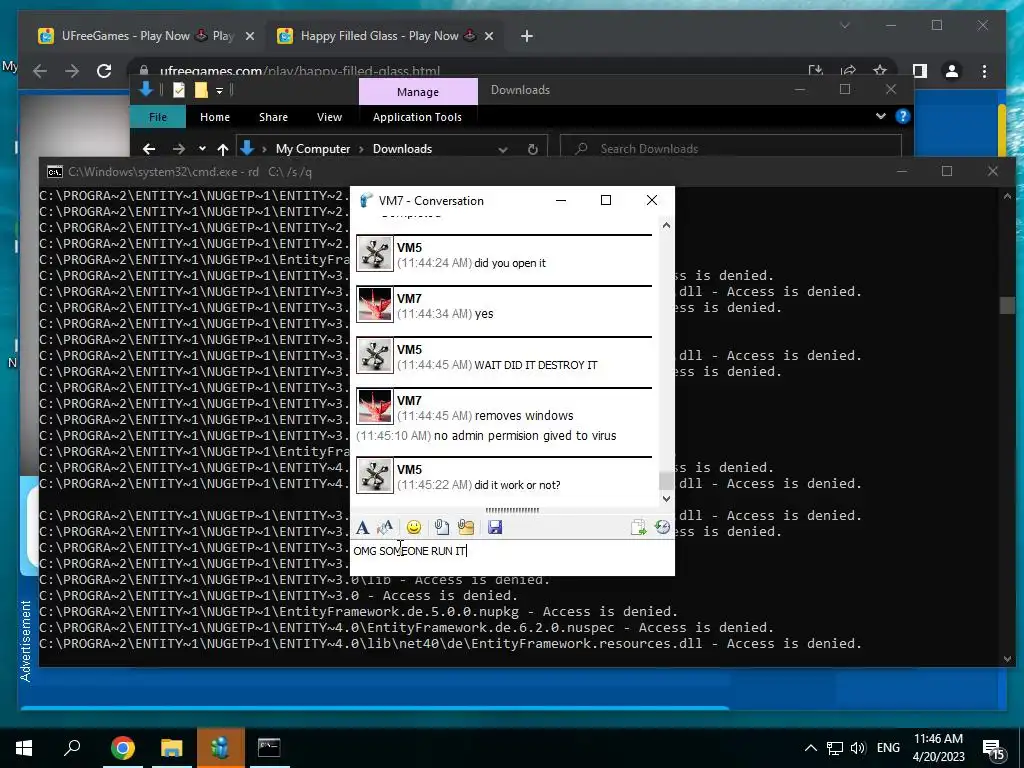
Task: Click the Explorer back arrow
Action: [149, 149]
